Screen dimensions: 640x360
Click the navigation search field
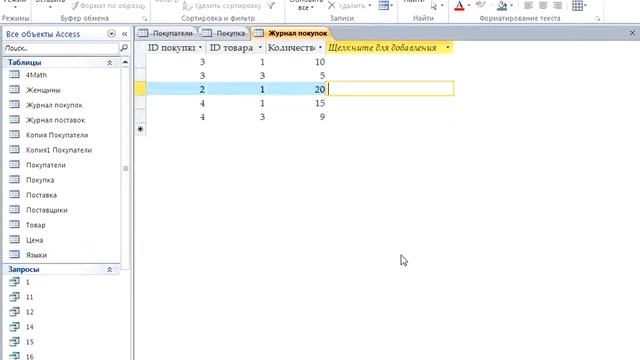60,48
